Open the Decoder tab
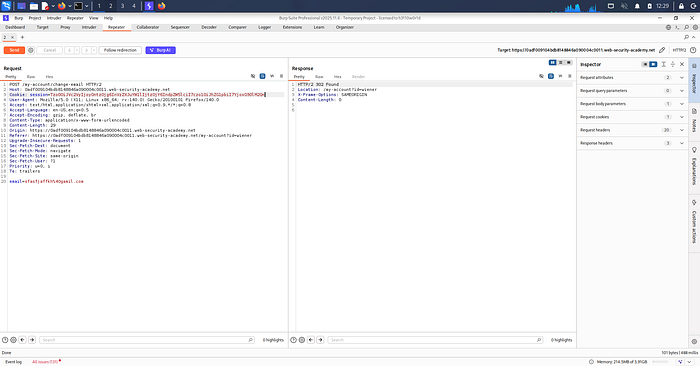This screenshot has width=700, height=366. [x=209, y=27]
